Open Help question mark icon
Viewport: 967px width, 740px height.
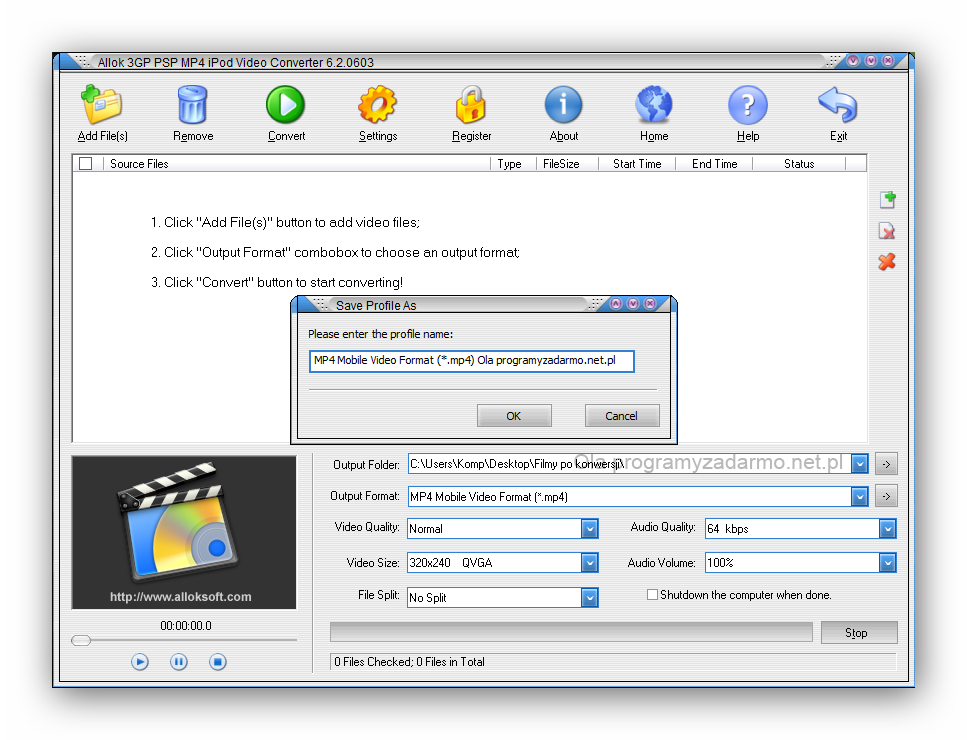(x=747, y=105)
